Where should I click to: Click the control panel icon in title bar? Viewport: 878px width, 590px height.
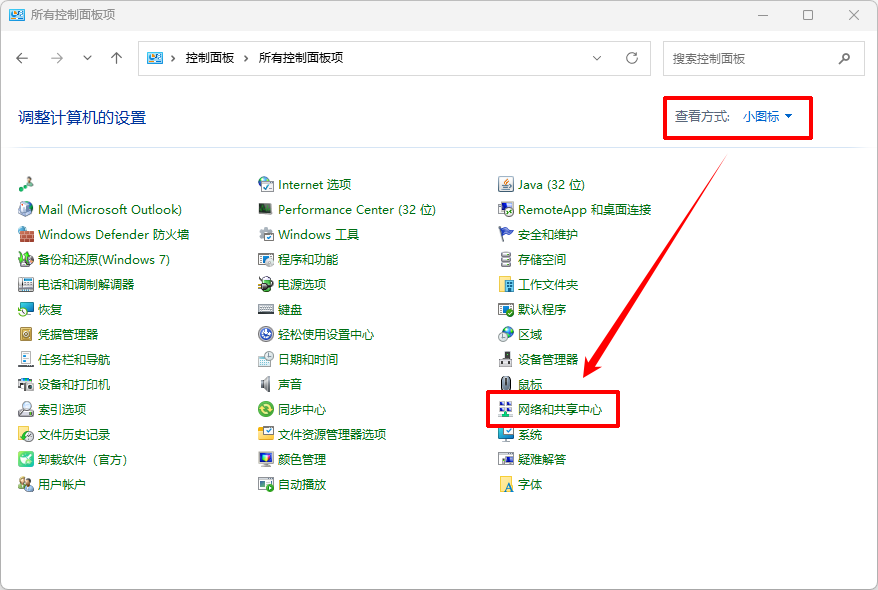(x=17, y=15)
